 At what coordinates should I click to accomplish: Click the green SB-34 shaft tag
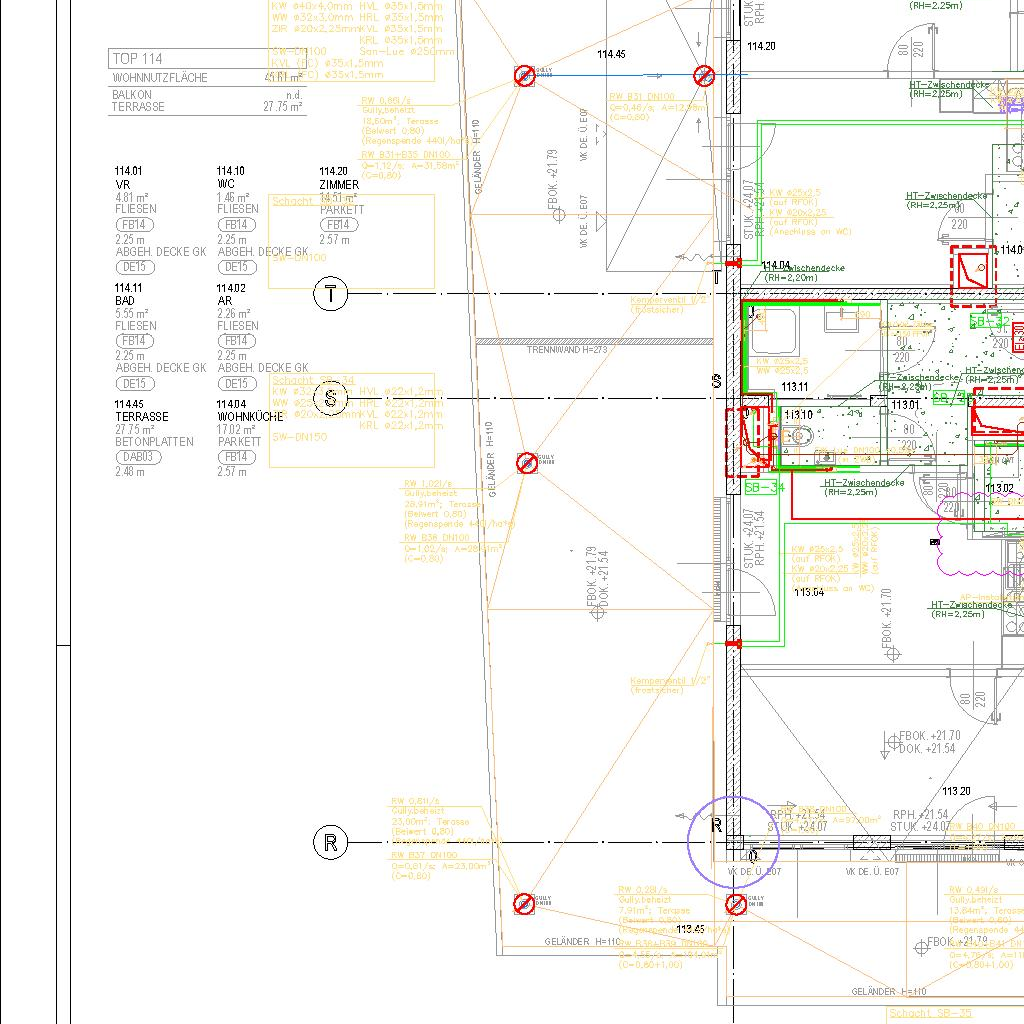(x=764, y=487)
